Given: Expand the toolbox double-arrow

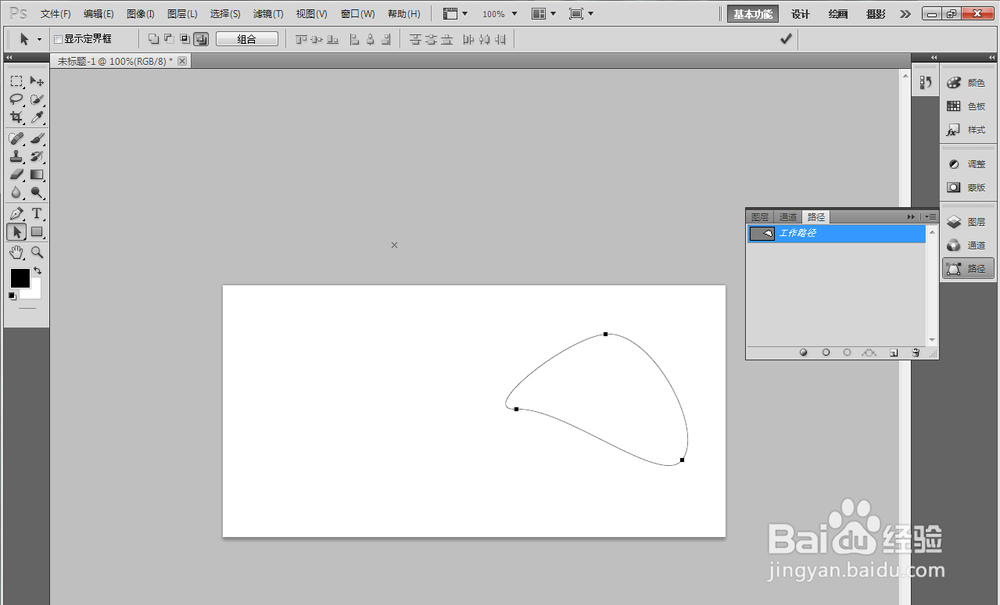Looking at the screenshot, I should click(9, 57).
